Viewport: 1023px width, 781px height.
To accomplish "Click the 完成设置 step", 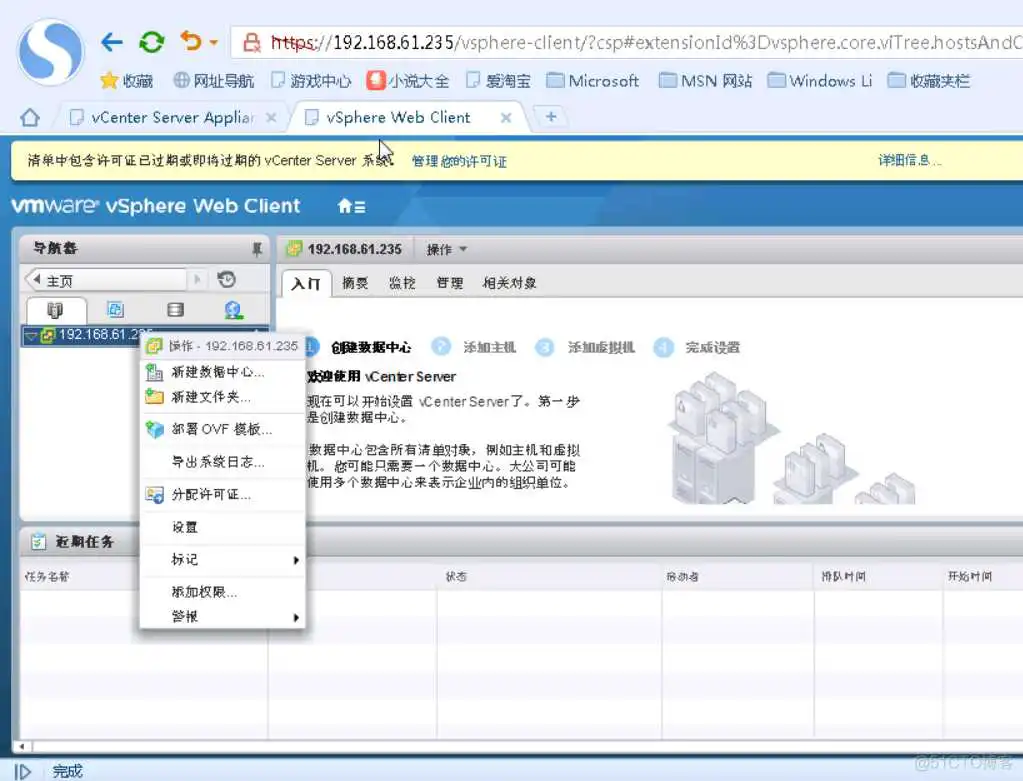I will 697,347.
